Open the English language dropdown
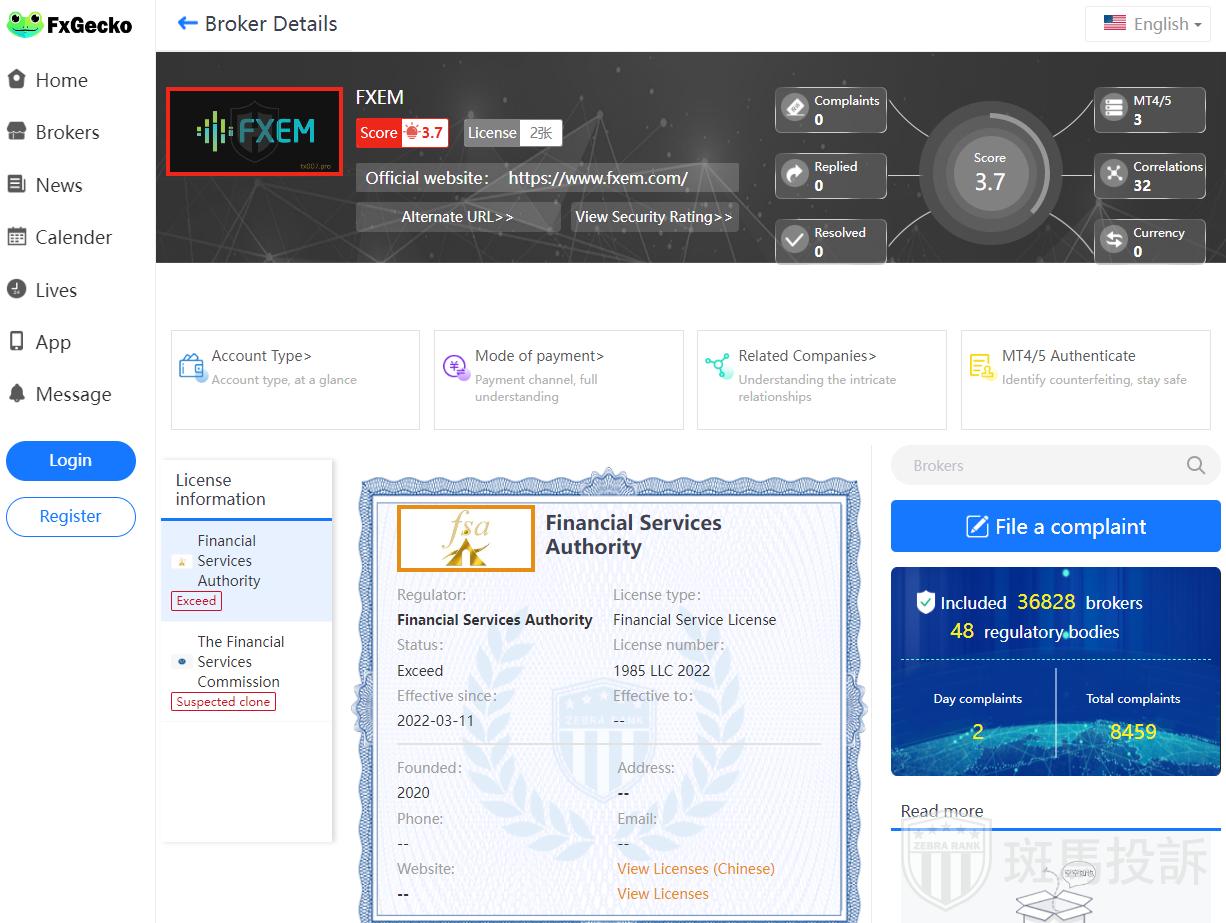 click(1152, 24)
